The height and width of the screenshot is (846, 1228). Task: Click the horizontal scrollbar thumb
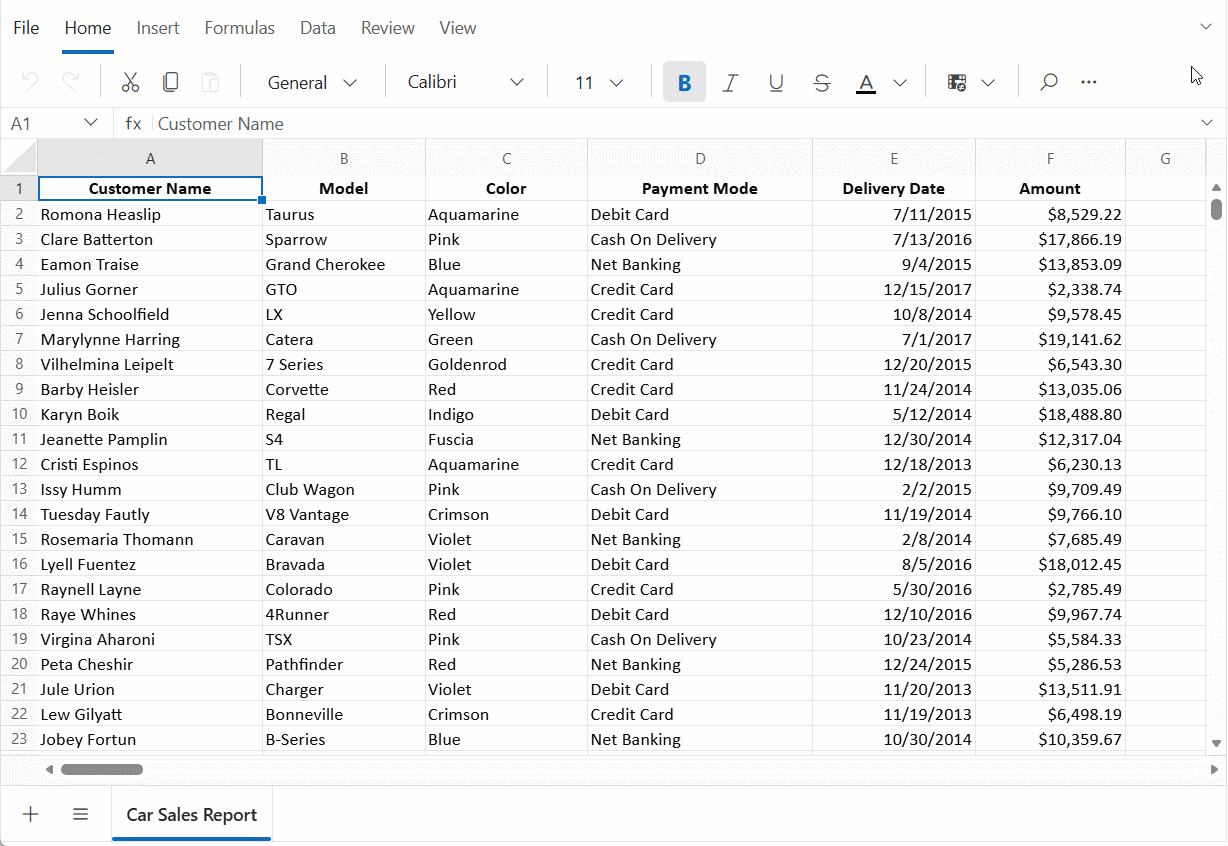click(x=102, y=769)
